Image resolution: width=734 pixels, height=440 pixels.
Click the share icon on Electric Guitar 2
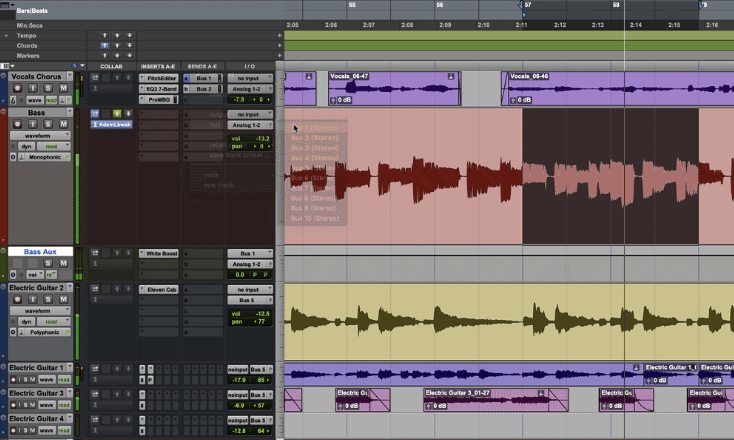[95, 289]
